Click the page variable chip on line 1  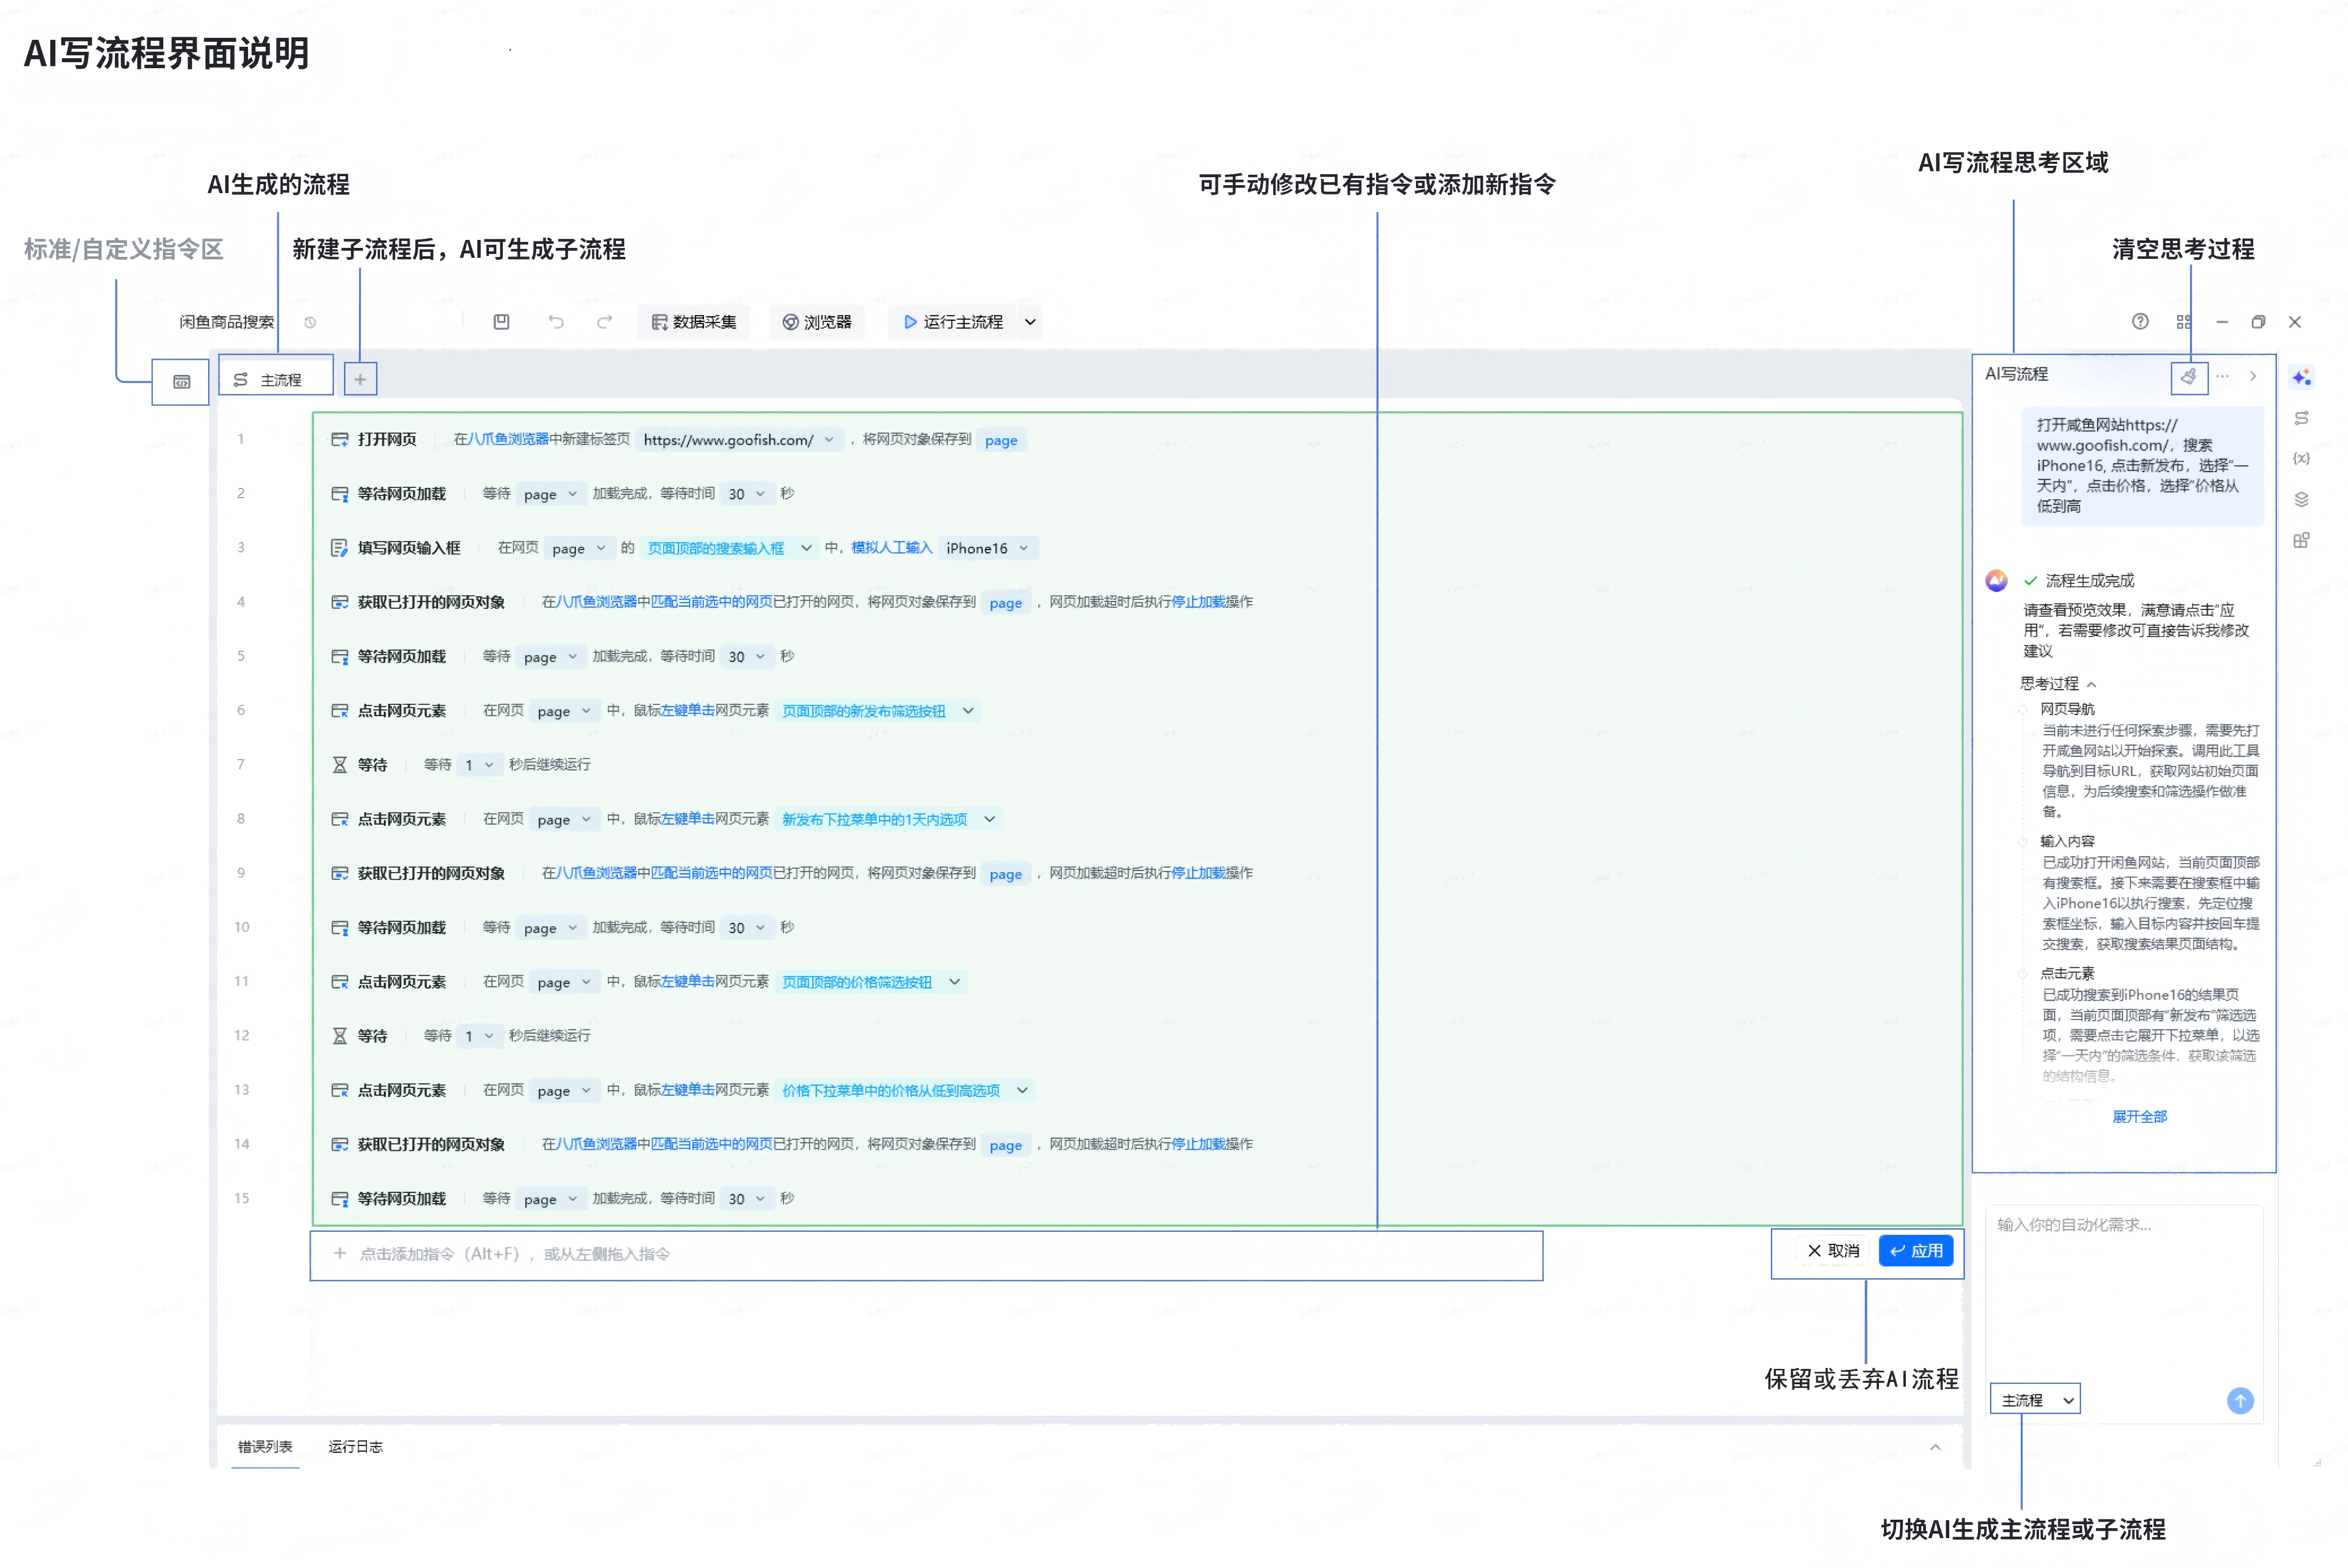point(1001,440)
